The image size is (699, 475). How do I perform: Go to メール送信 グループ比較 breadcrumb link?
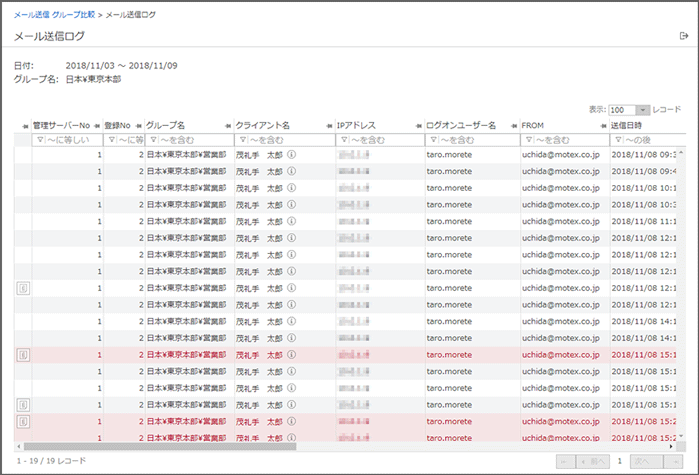point(54,15)
